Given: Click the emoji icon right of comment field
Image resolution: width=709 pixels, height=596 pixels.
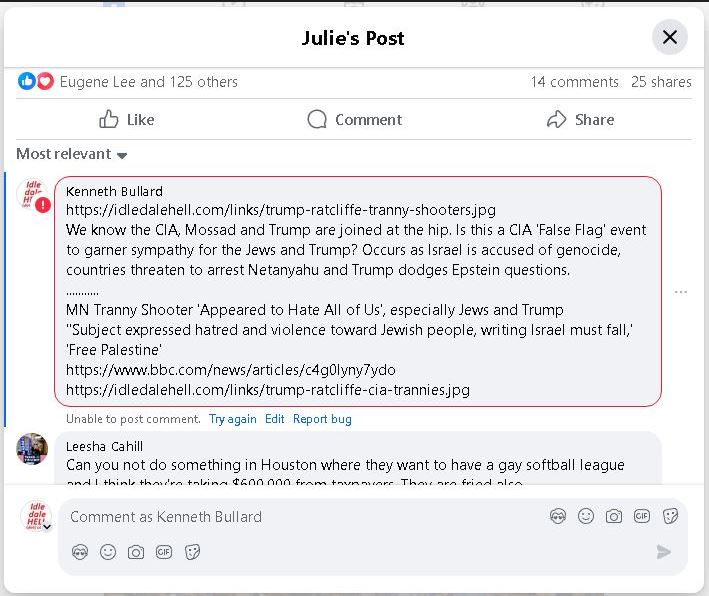Looking at the screenshot, I should coord(586,516).
